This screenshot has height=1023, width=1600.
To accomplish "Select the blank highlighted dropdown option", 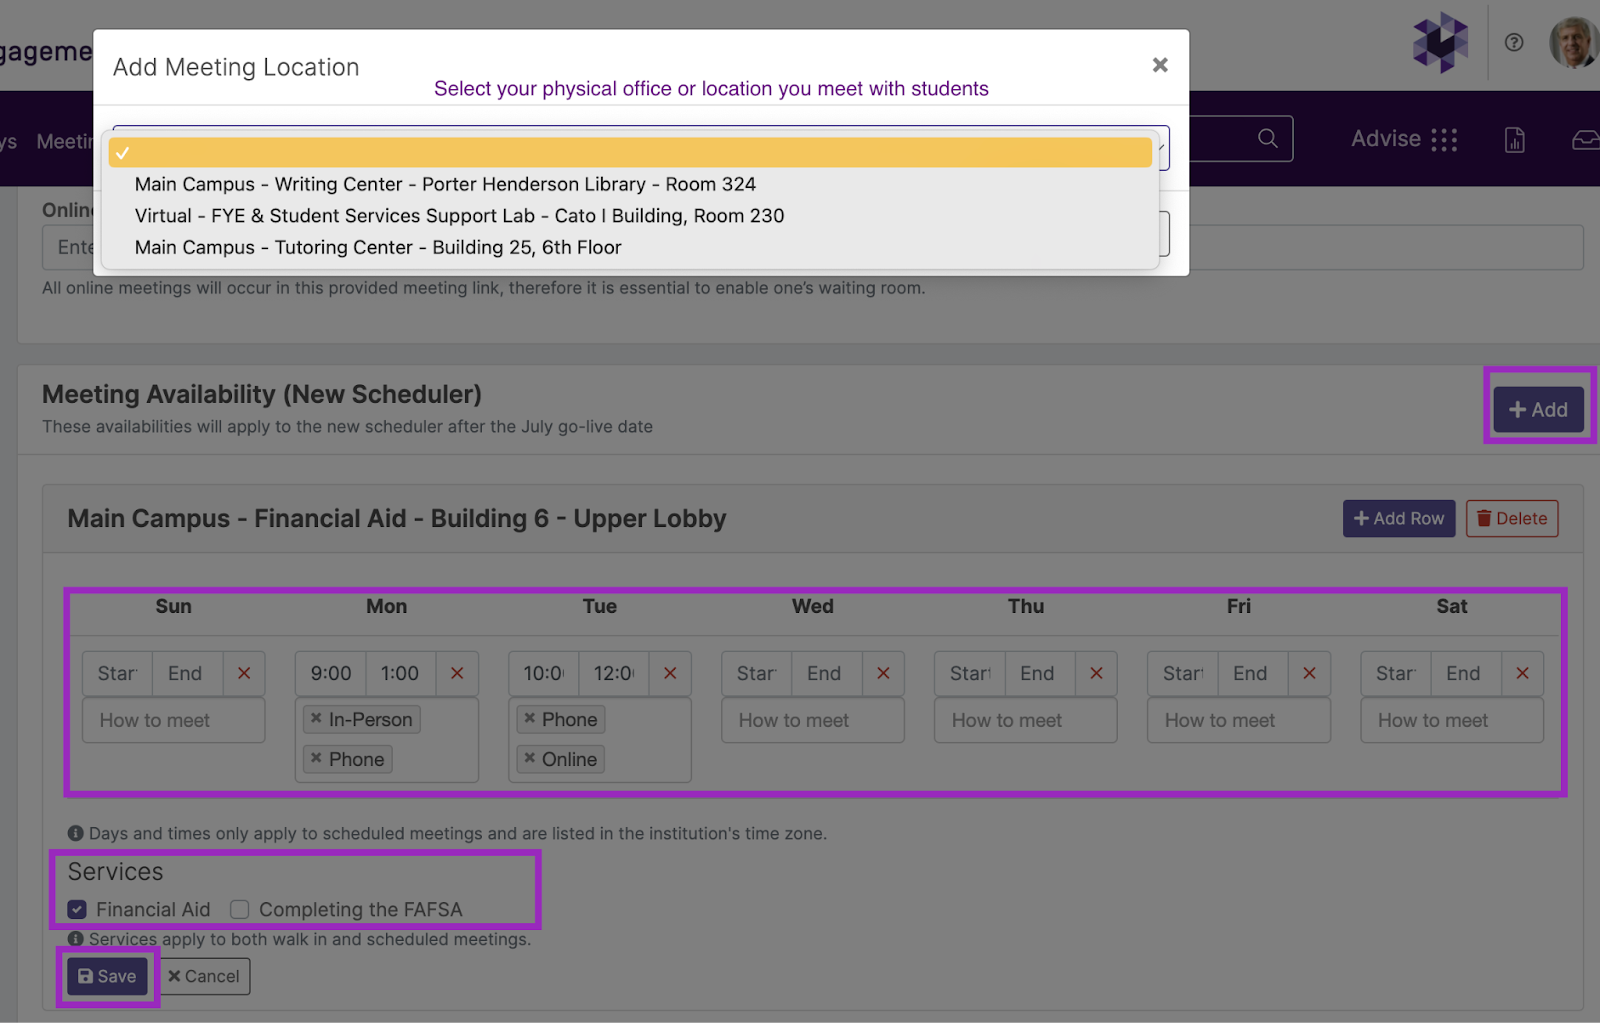I will tap(630, 152).
